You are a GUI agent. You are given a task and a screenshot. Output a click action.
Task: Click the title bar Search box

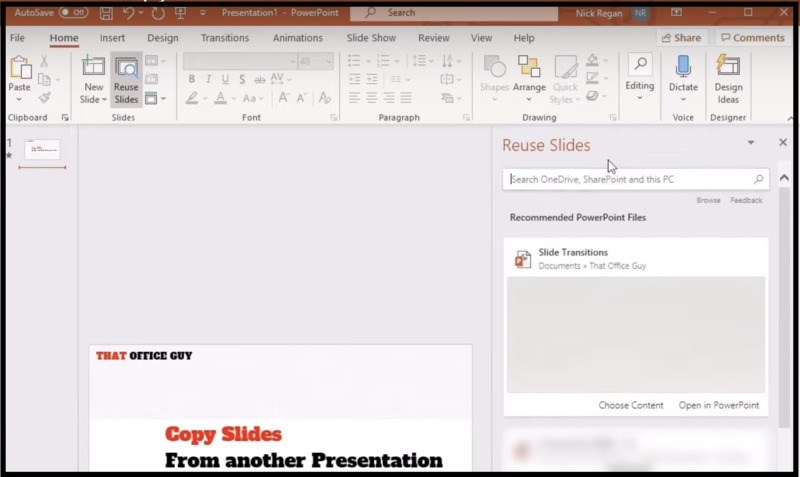[454, 13]
